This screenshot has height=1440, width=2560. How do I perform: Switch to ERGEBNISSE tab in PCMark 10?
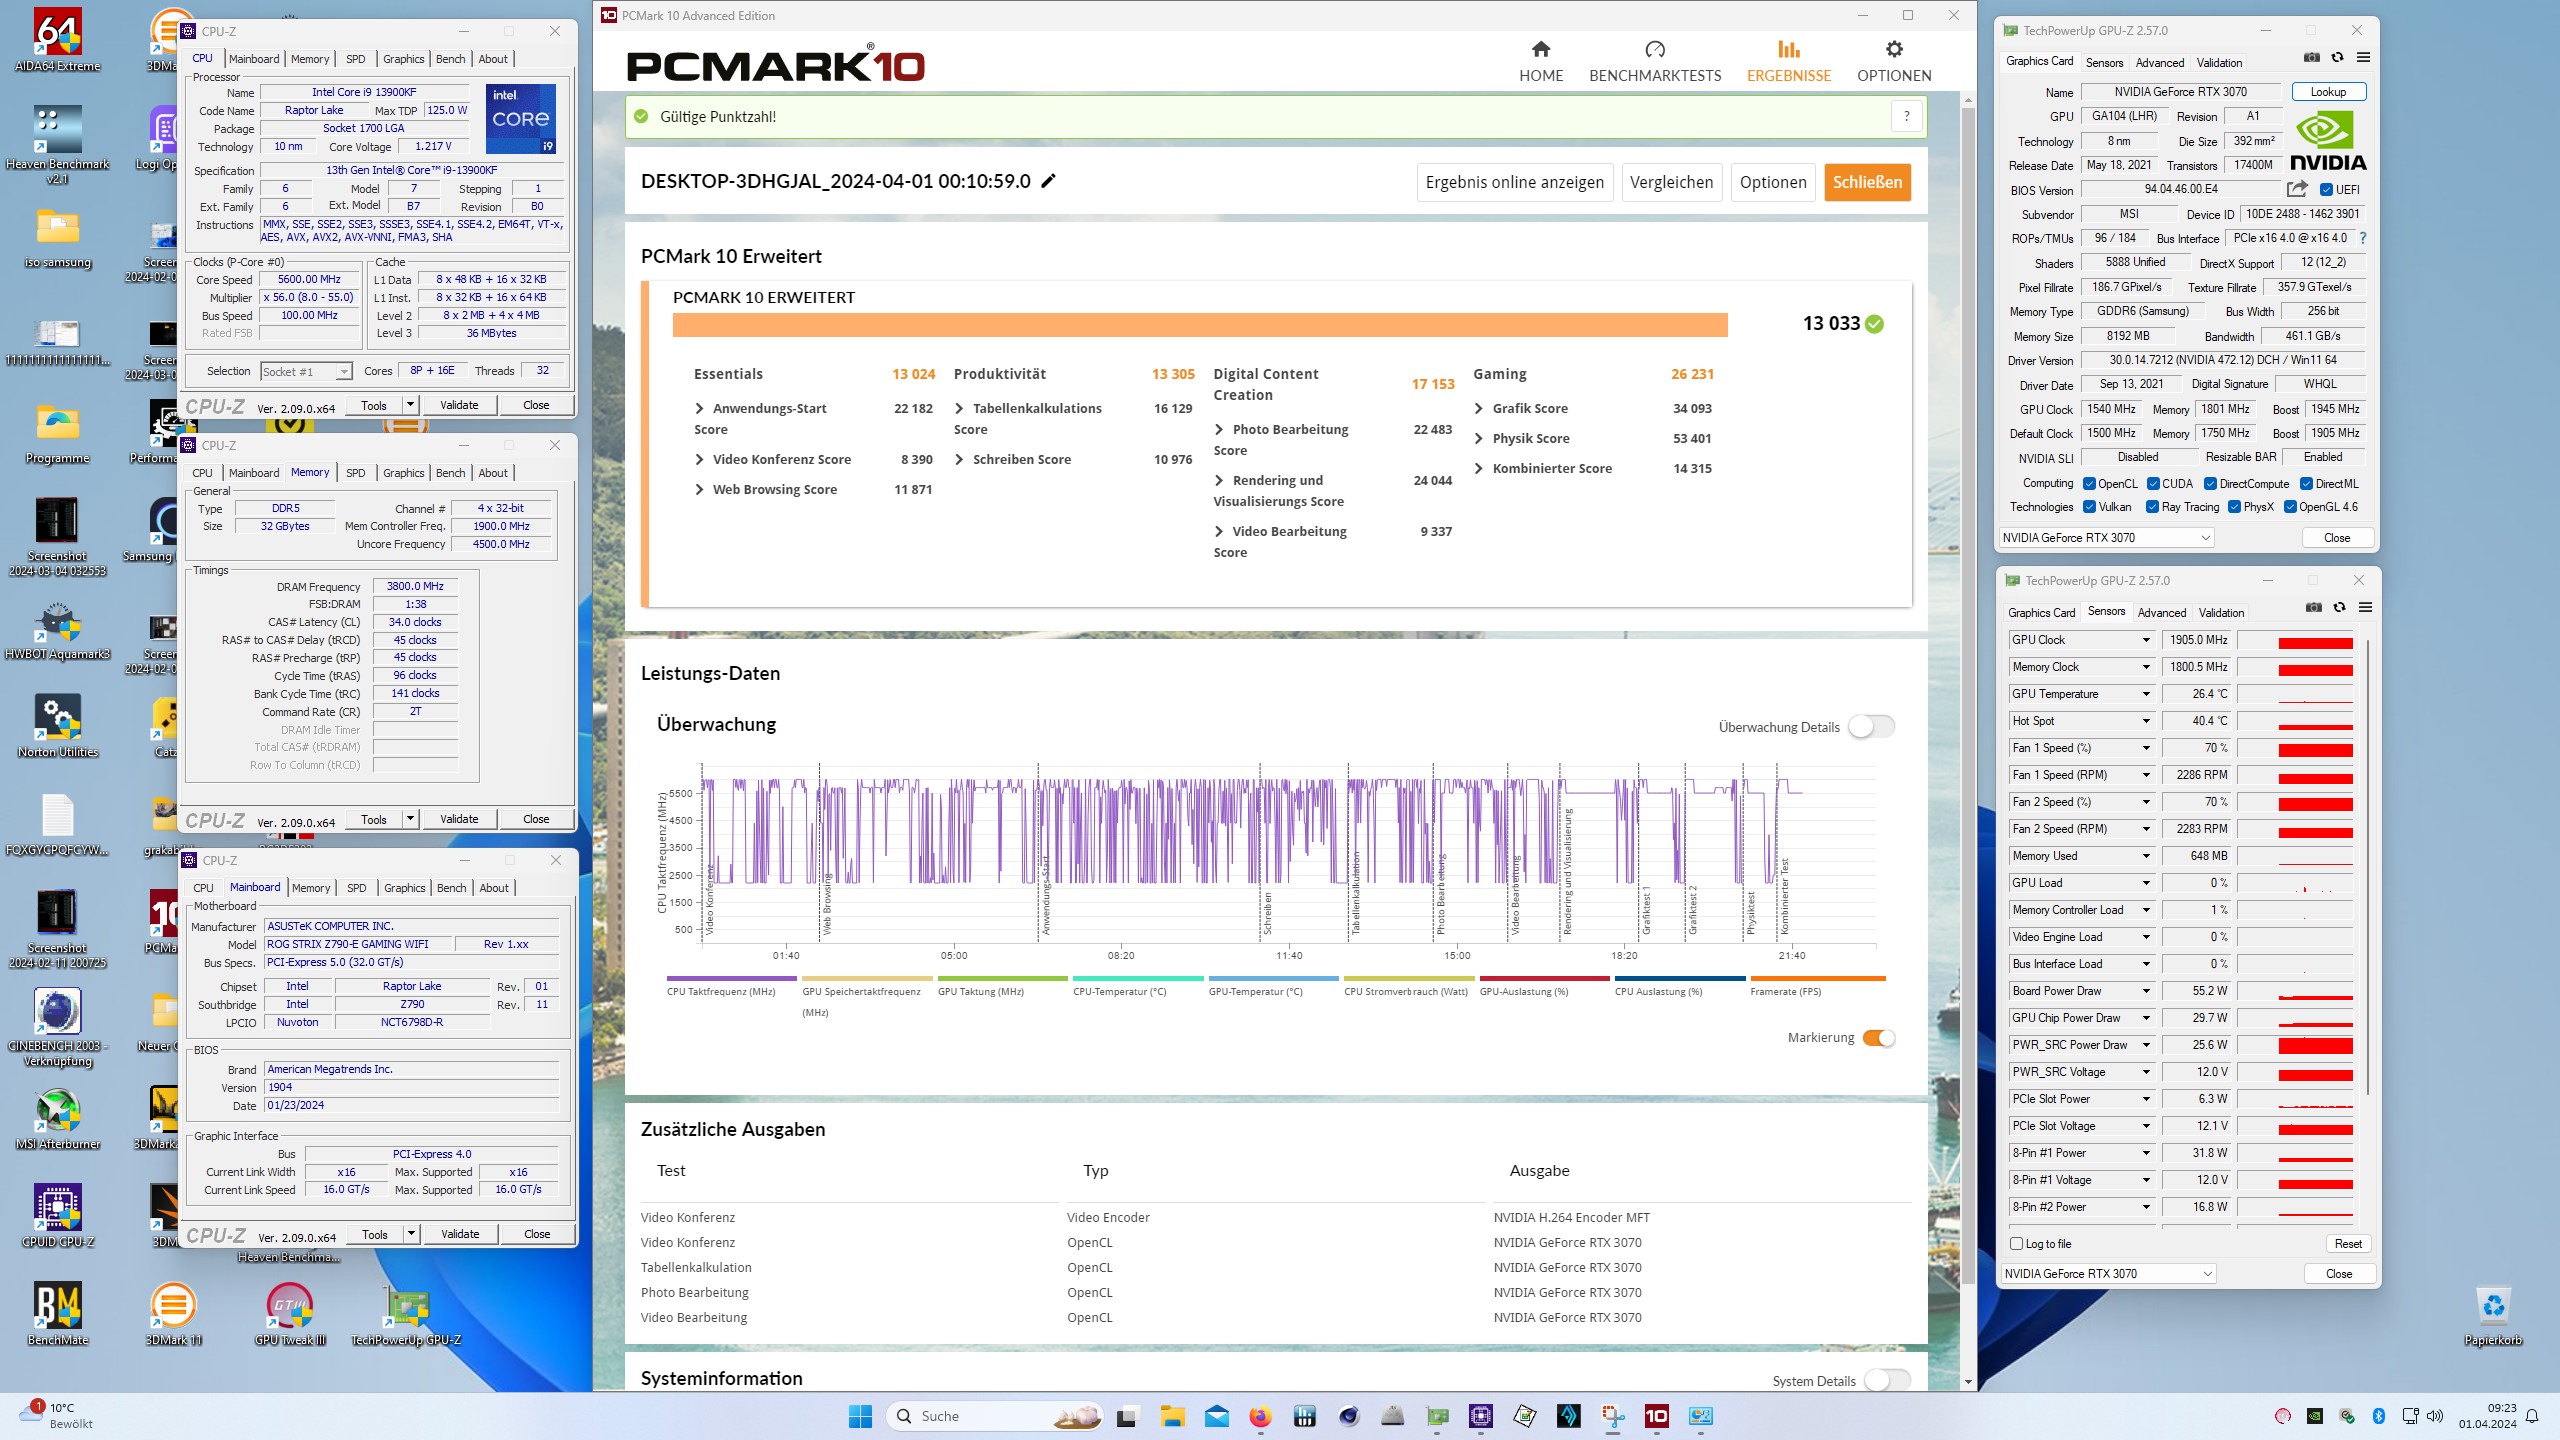point(1789,62)
